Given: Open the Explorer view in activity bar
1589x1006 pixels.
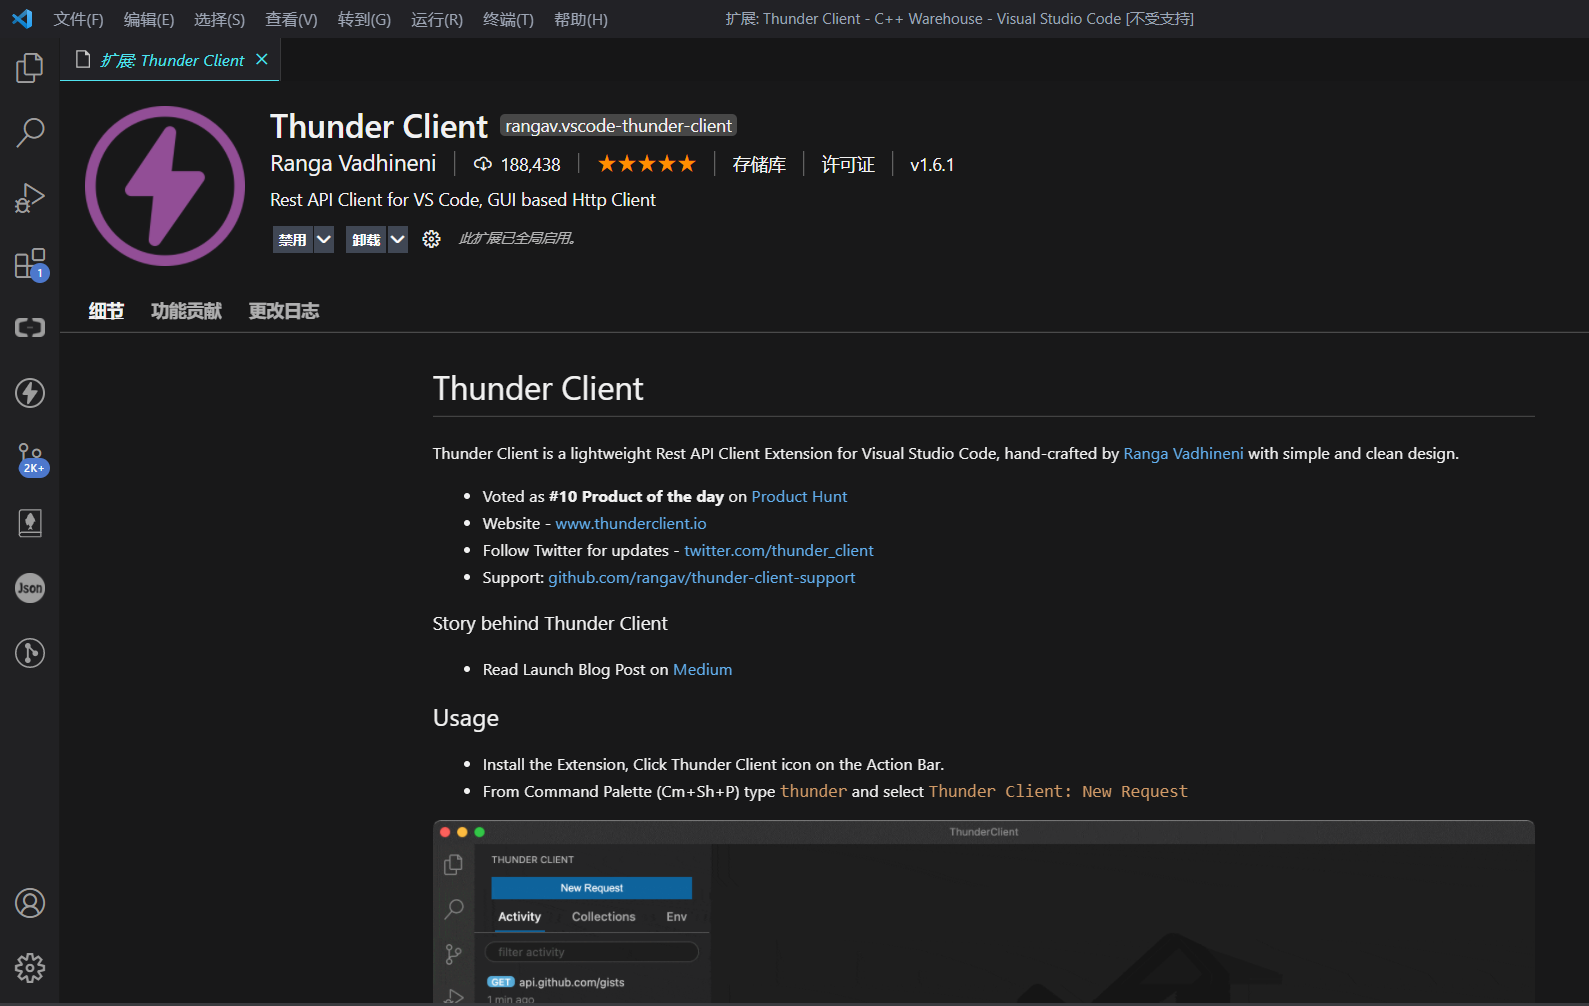Looking at the screenshot, I should point(30,68).
